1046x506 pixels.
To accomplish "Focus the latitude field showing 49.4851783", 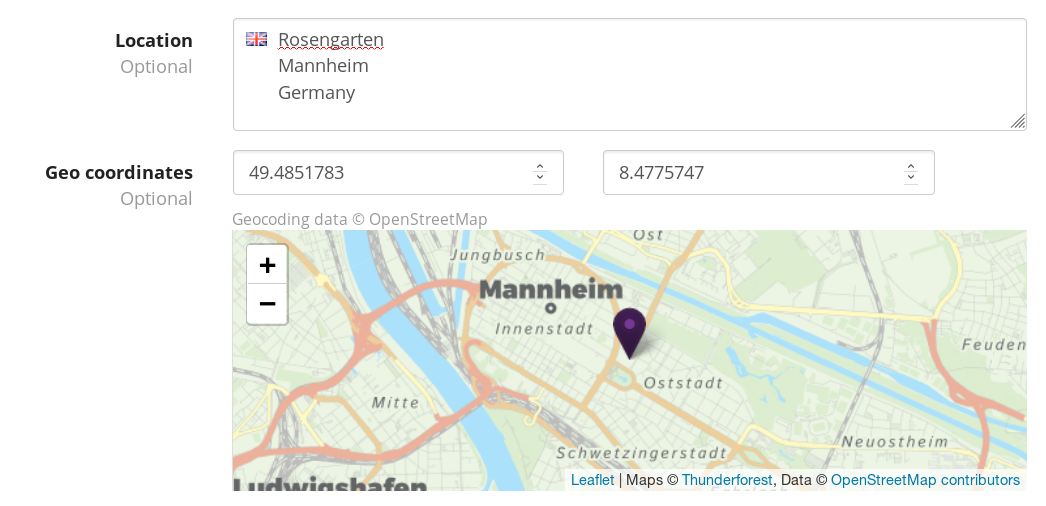I will (380, 173).
